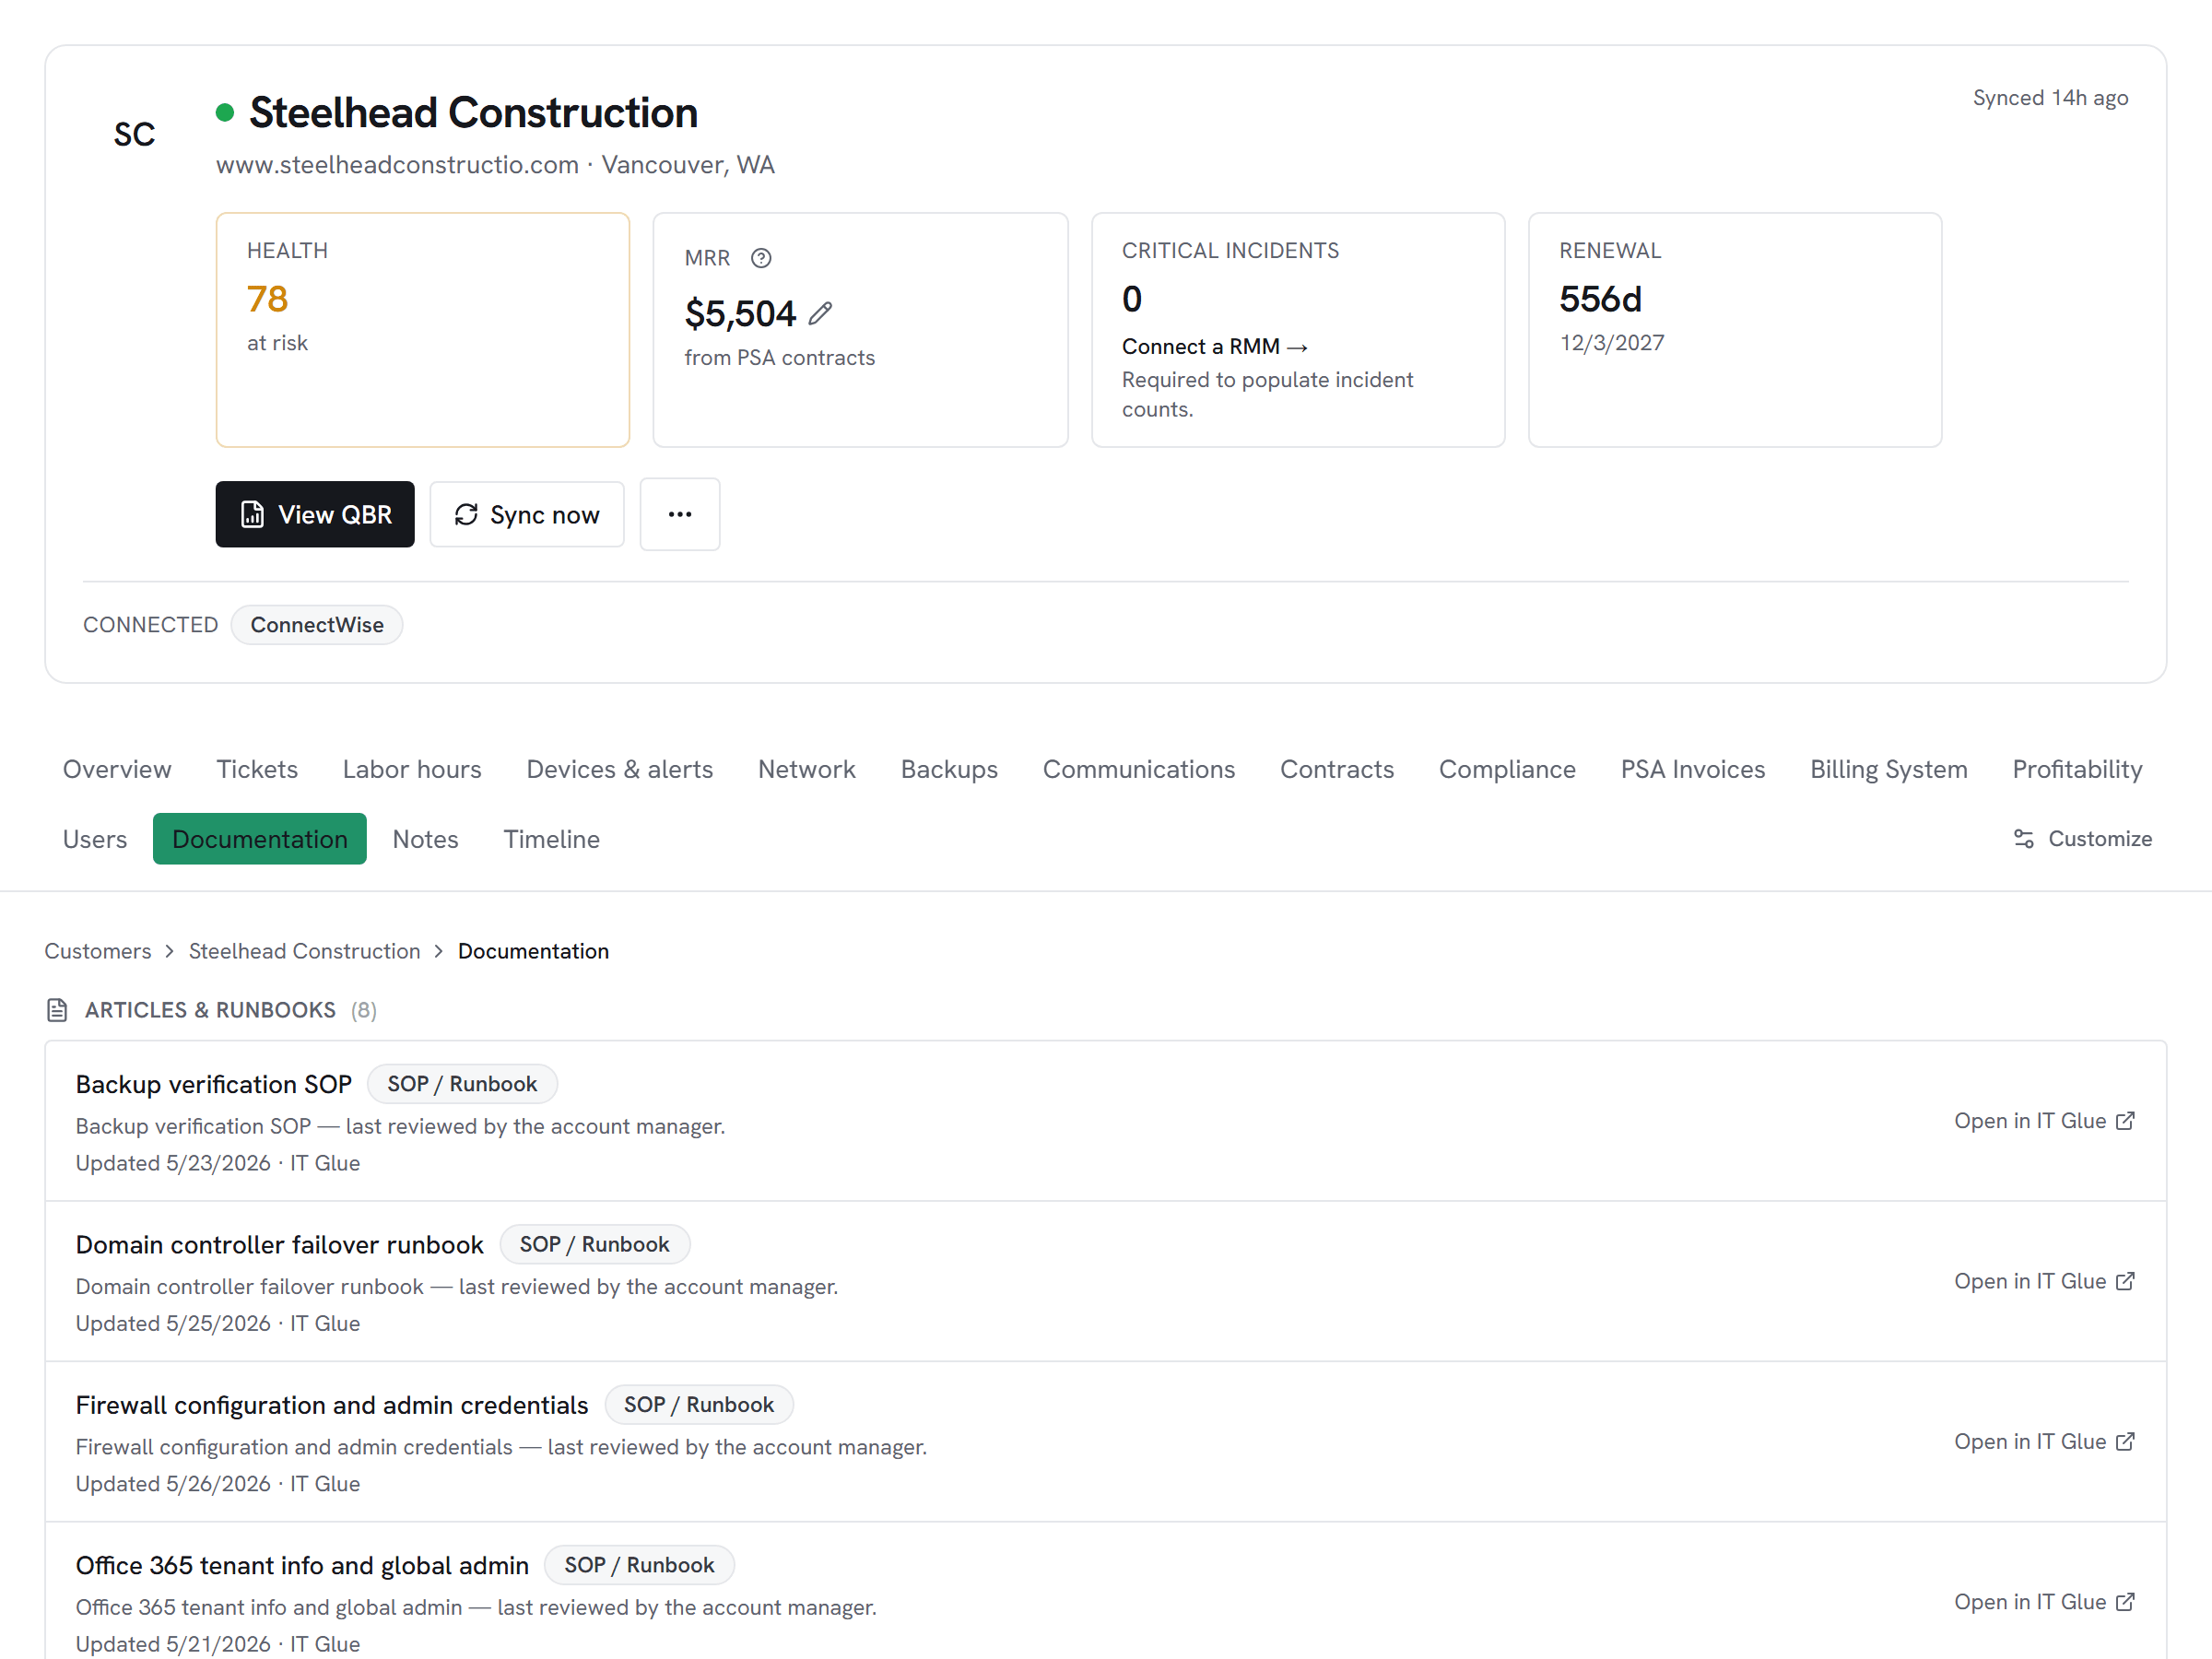The height and width of the screenshot is (1659, 2212).
Task: Click the green active status dot
Action: click(225, 113)
